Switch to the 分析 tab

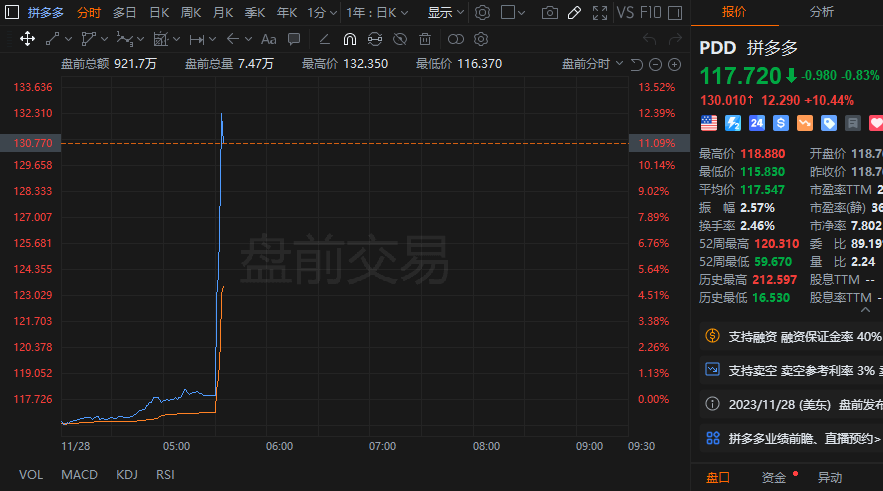822,11
